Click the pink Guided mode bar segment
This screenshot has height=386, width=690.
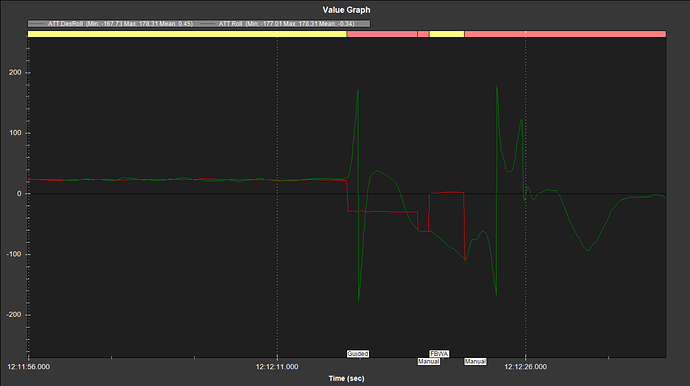382,34
